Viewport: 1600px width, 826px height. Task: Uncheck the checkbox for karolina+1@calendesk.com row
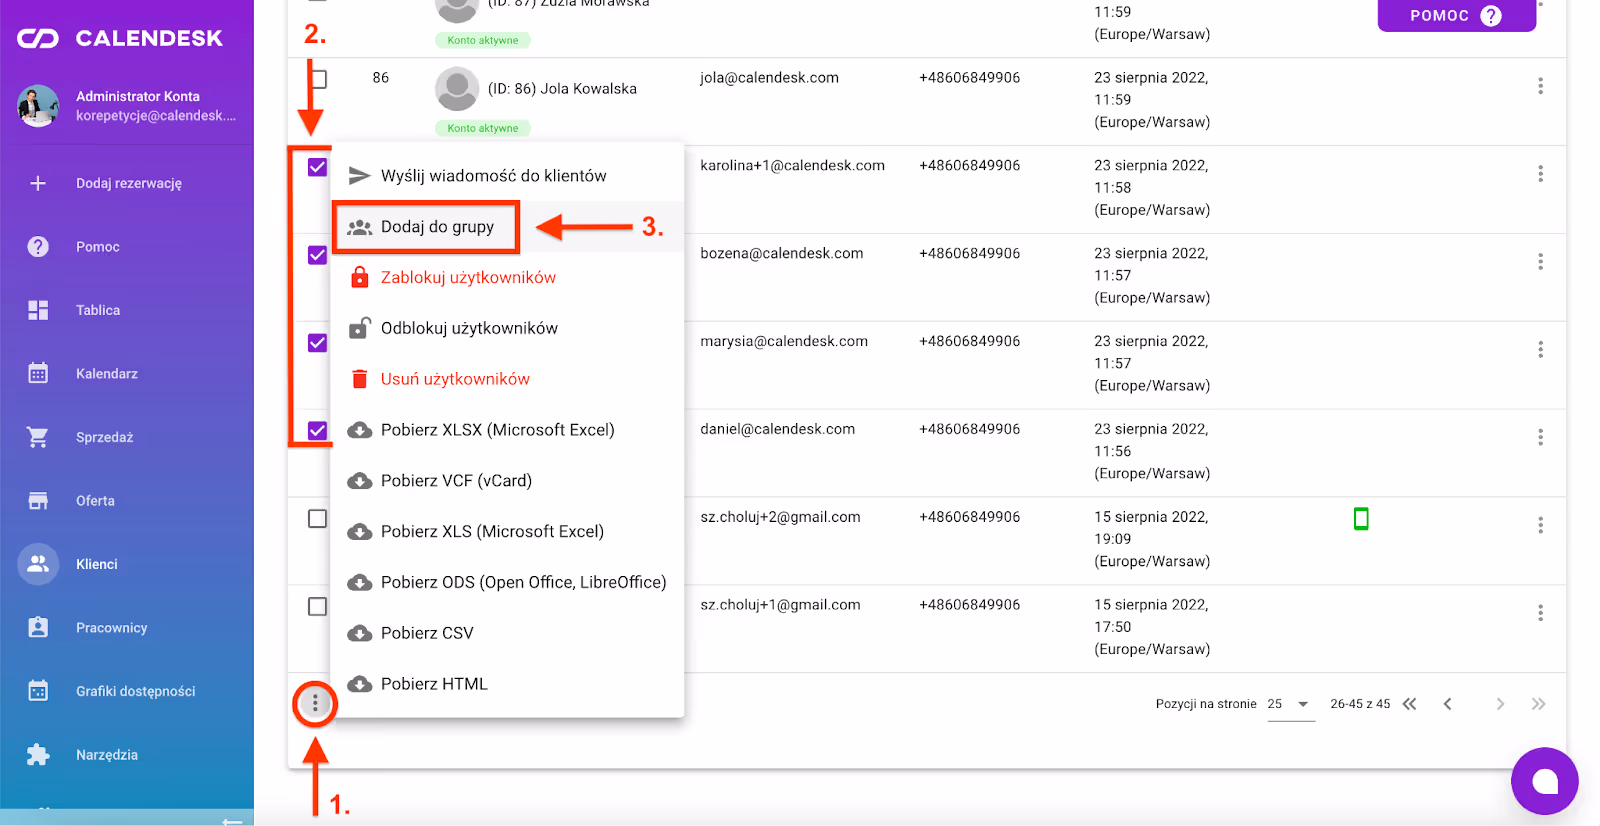[x=317, y=167]
